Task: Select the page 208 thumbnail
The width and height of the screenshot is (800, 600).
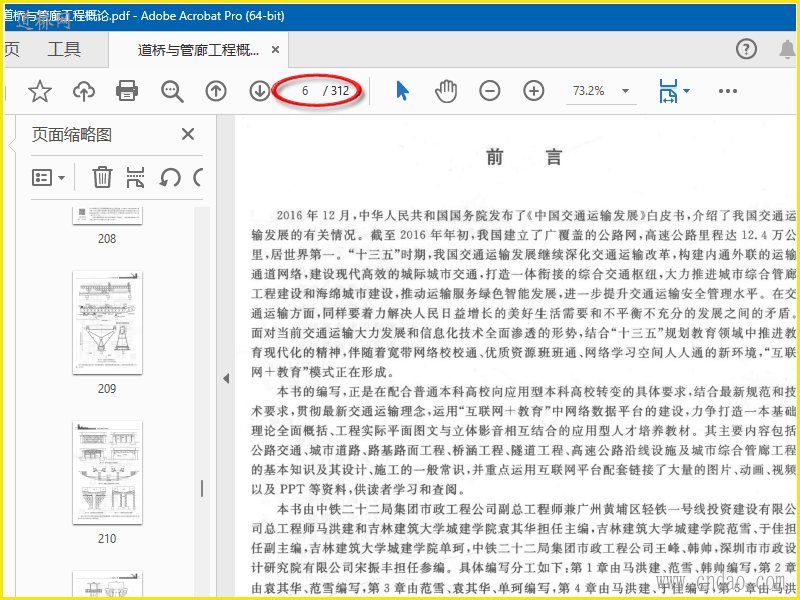Action: 107,216
